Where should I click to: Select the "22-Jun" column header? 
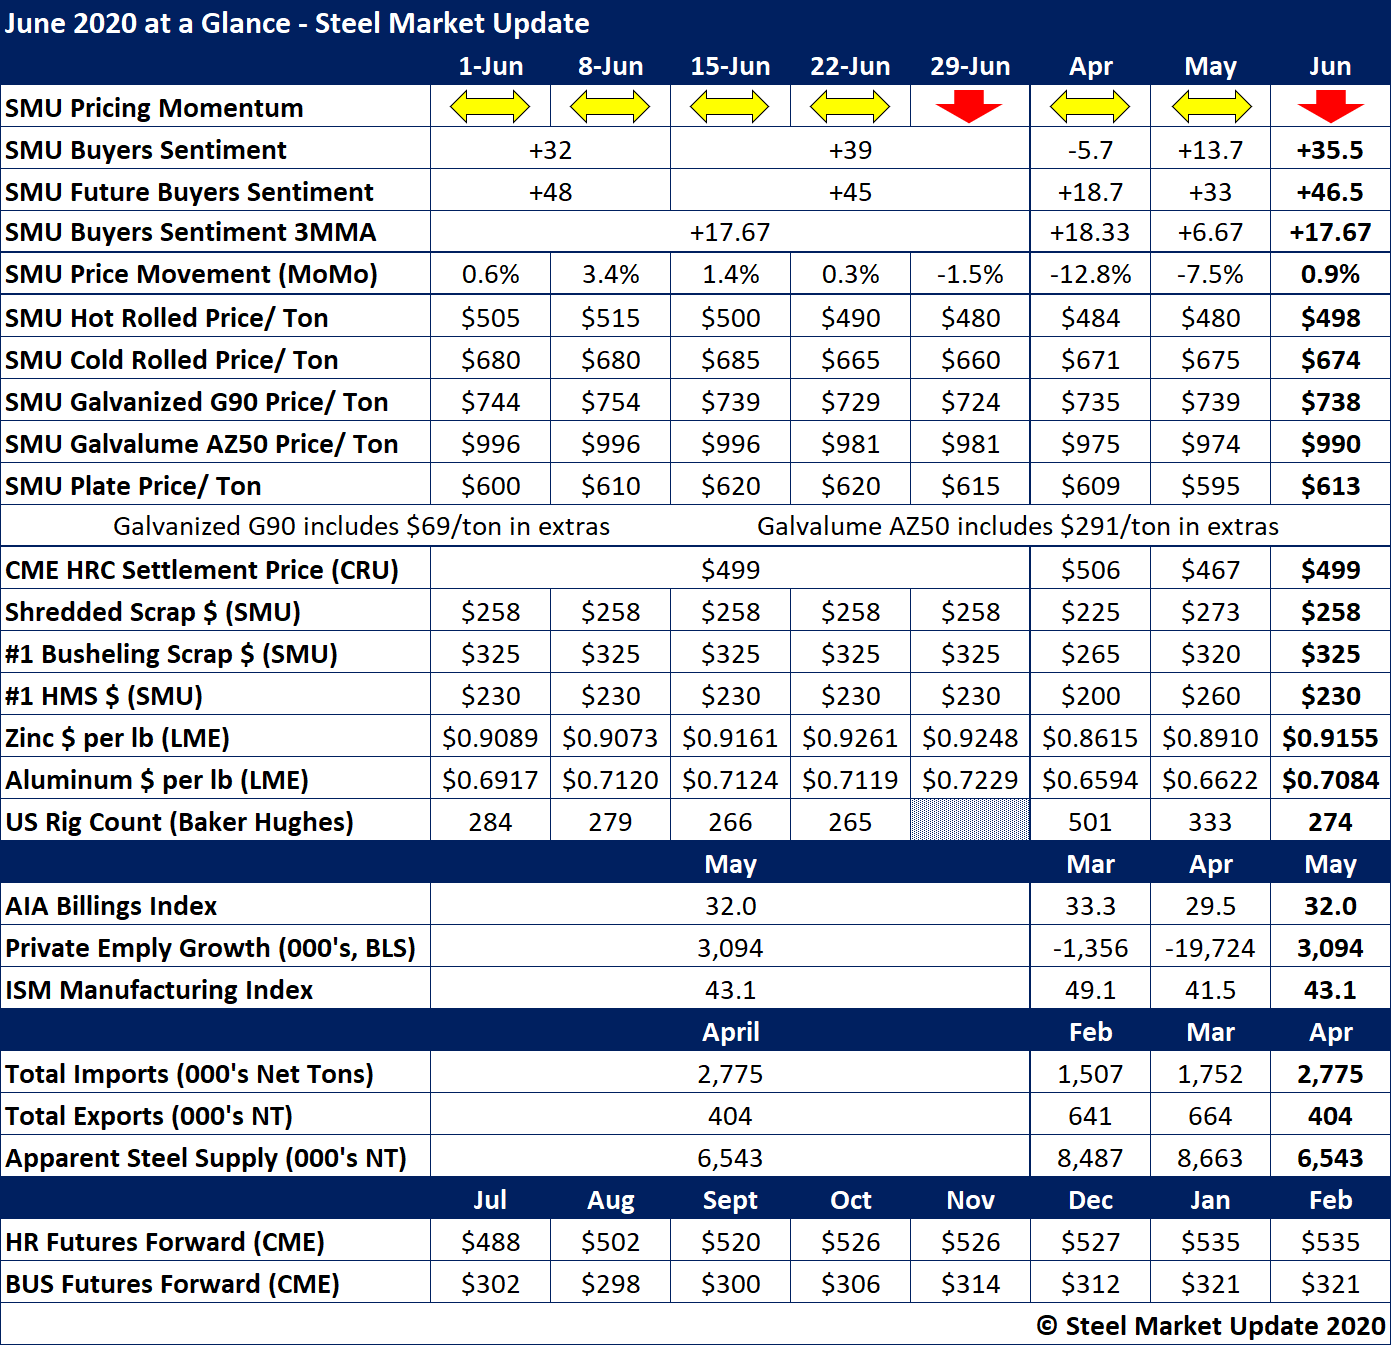click(x=850, y=66)
